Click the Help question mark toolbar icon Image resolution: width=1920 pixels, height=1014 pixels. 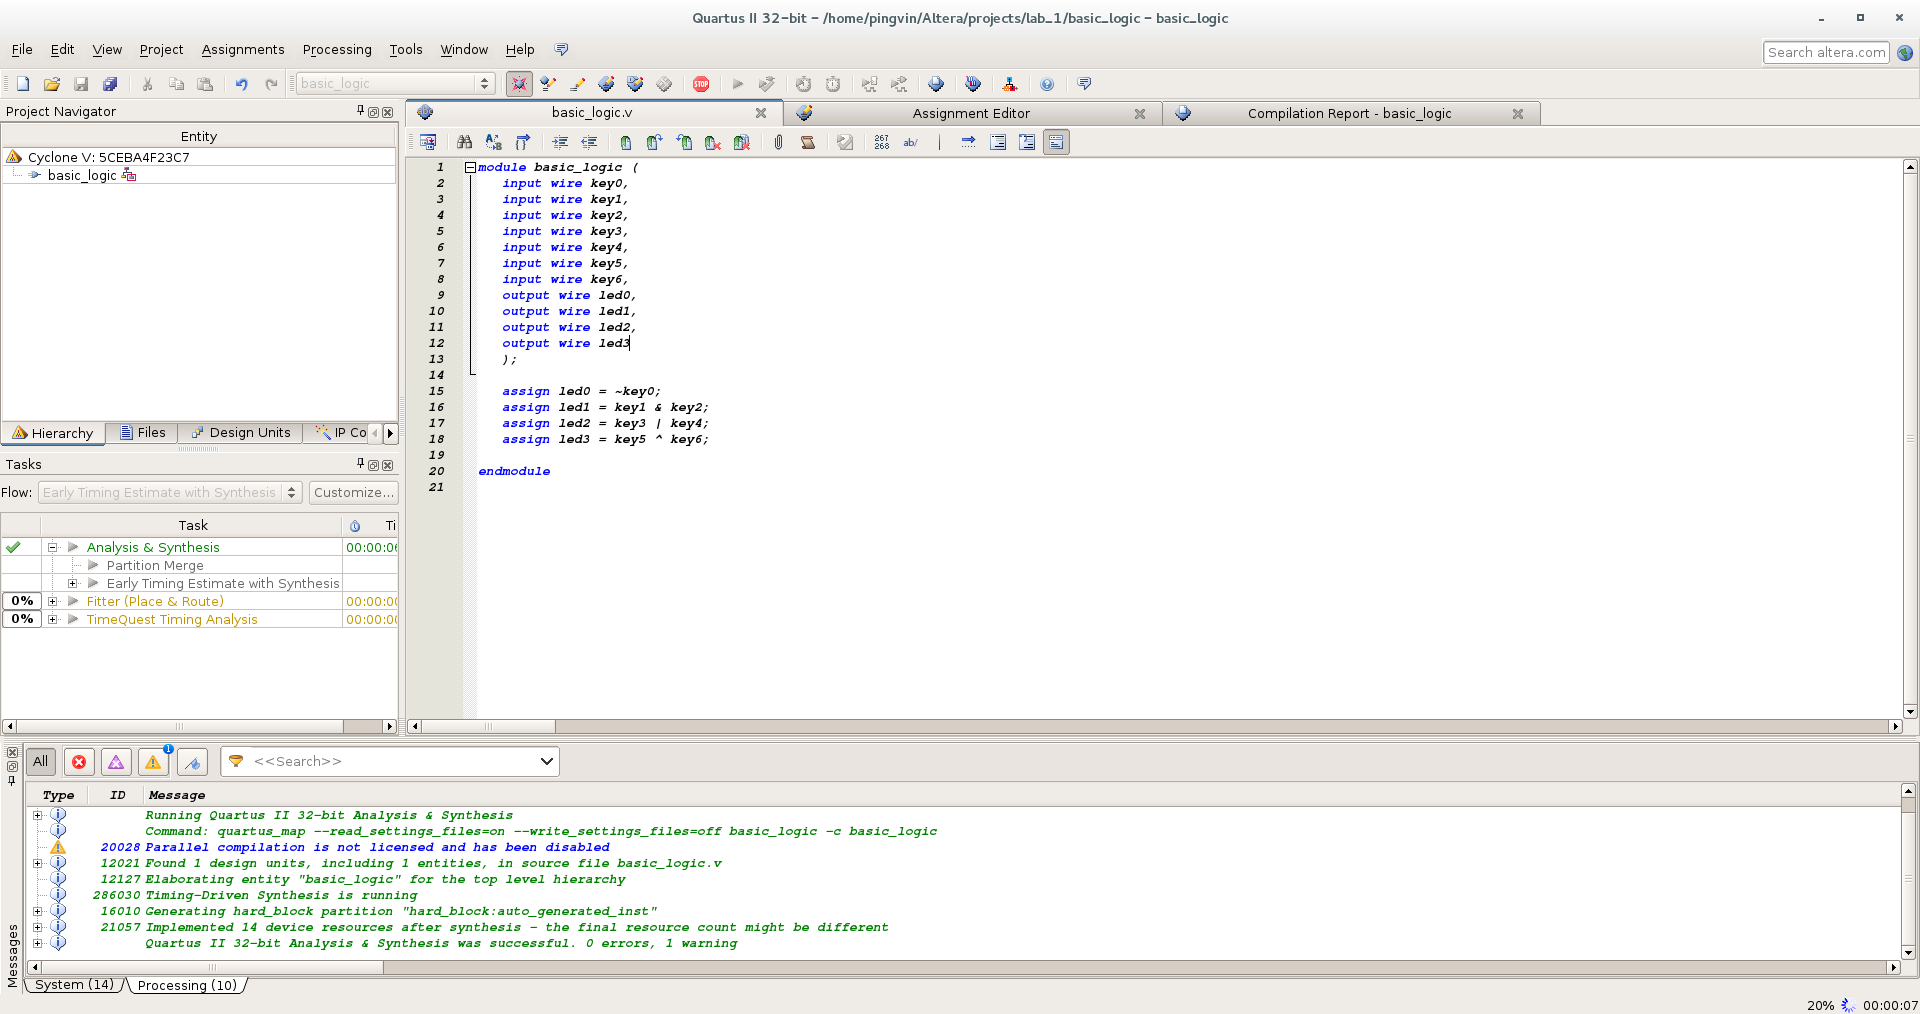(1047, 84)
